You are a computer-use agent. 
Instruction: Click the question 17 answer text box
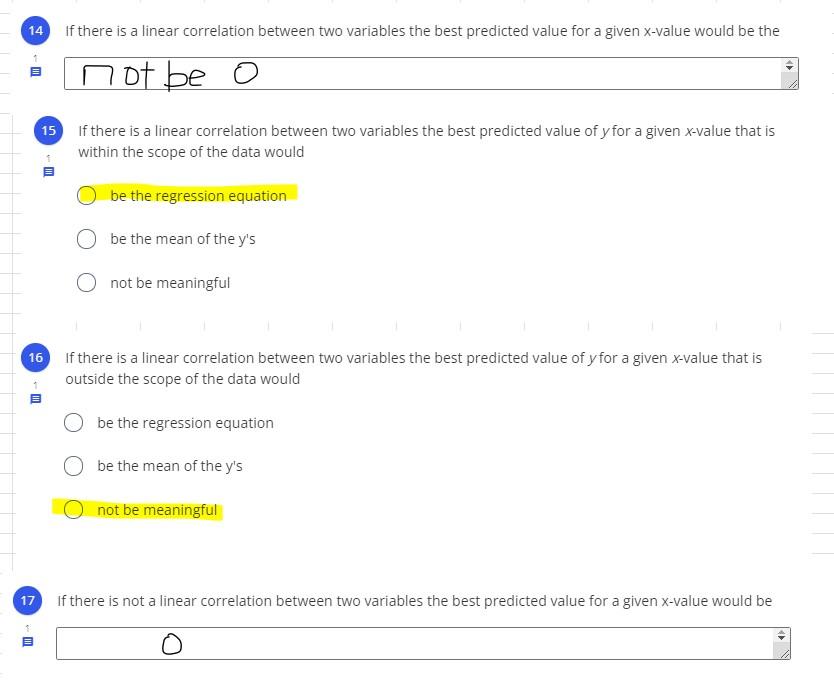pyautogui.click(x=415, y=644)
